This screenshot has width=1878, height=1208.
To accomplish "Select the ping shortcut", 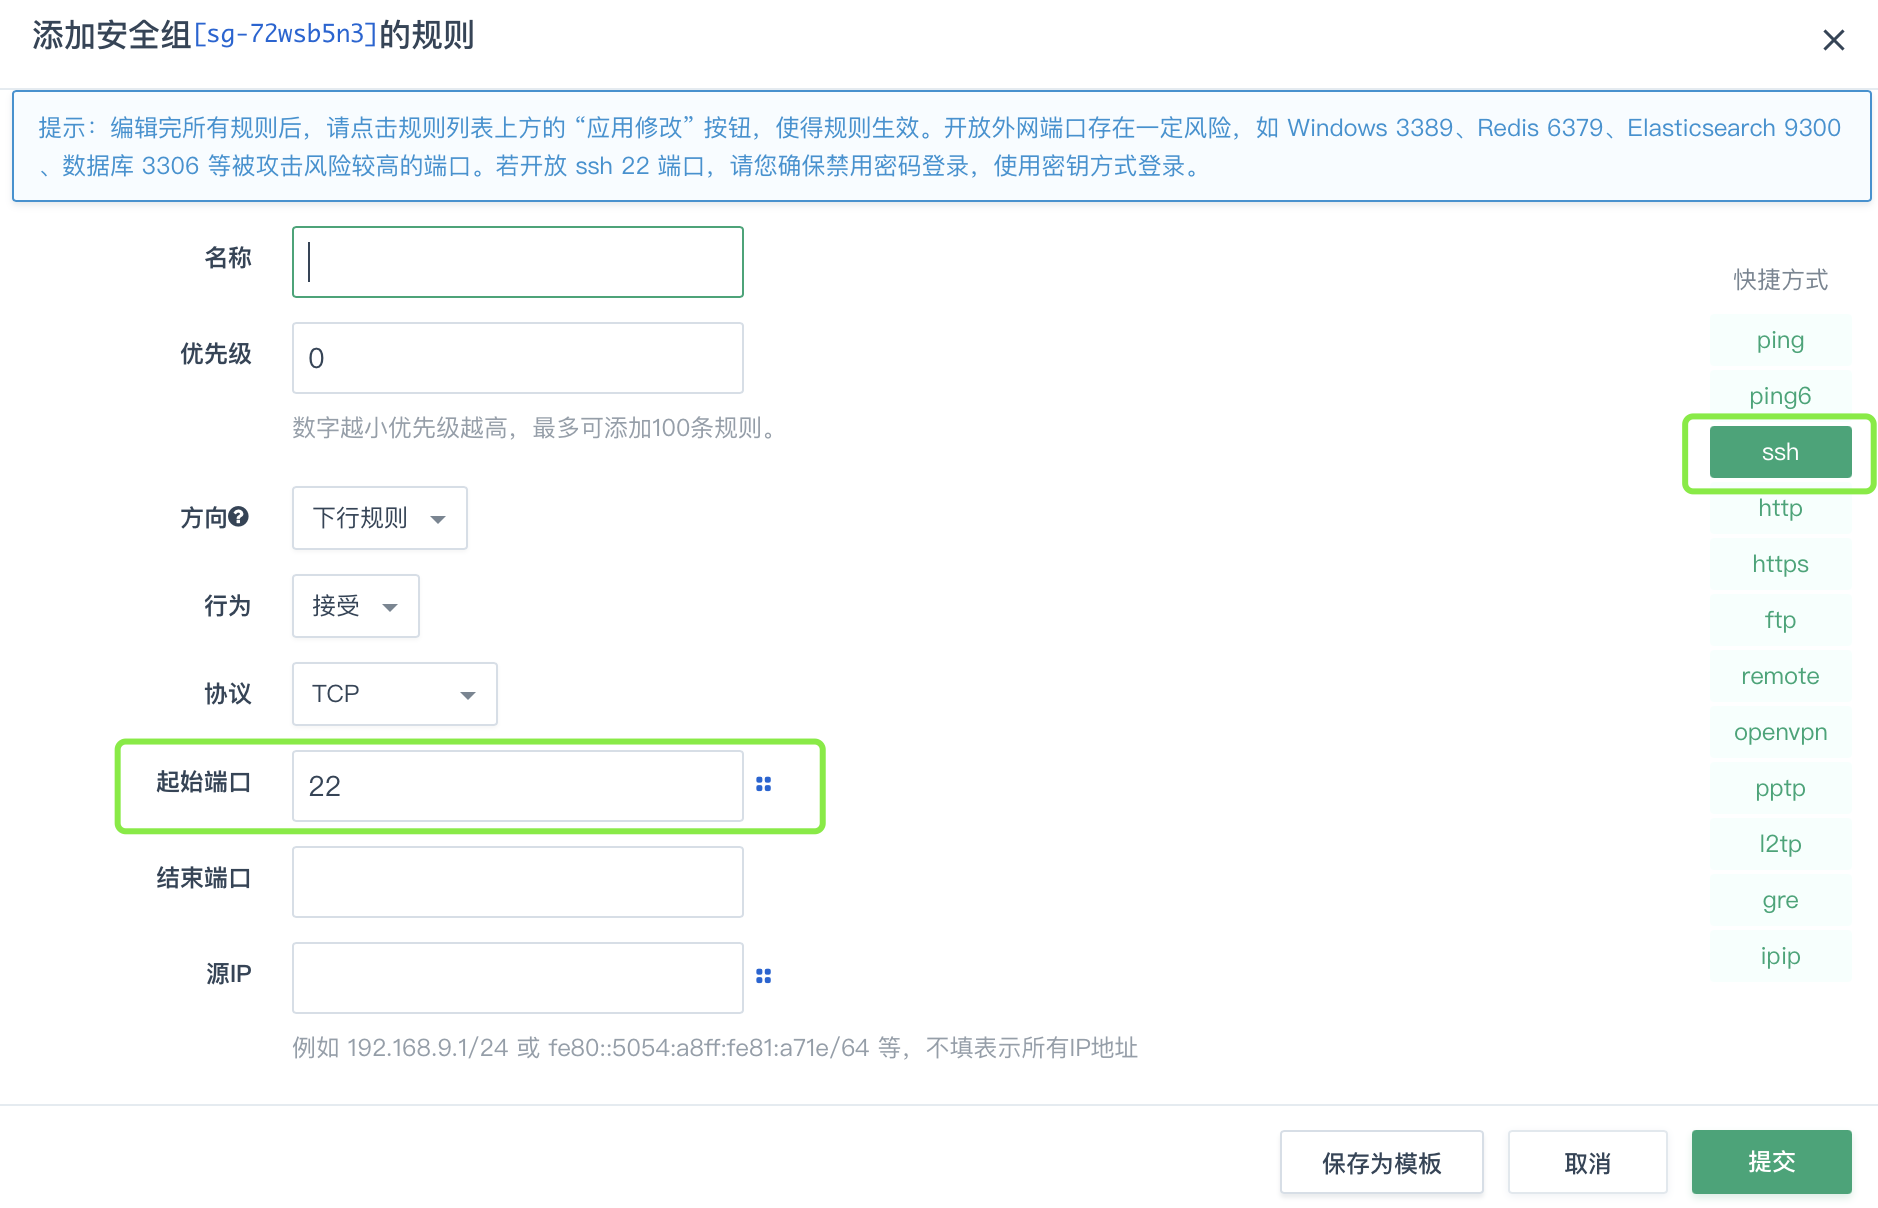I will click(x=1780, y=340).
